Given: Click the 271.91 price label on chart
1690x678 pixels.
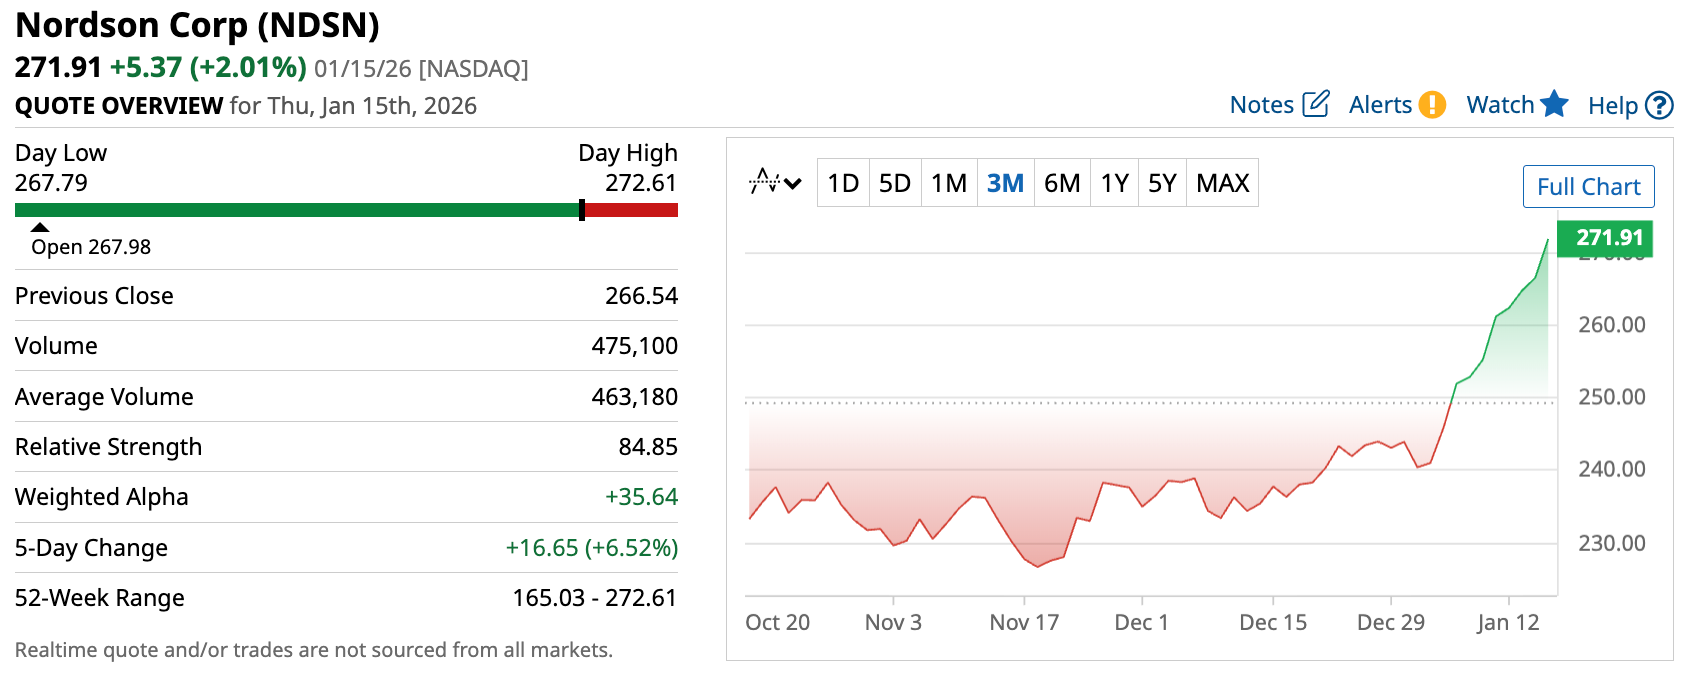Looking at the screenshot, I should (x=1609, y=238).
